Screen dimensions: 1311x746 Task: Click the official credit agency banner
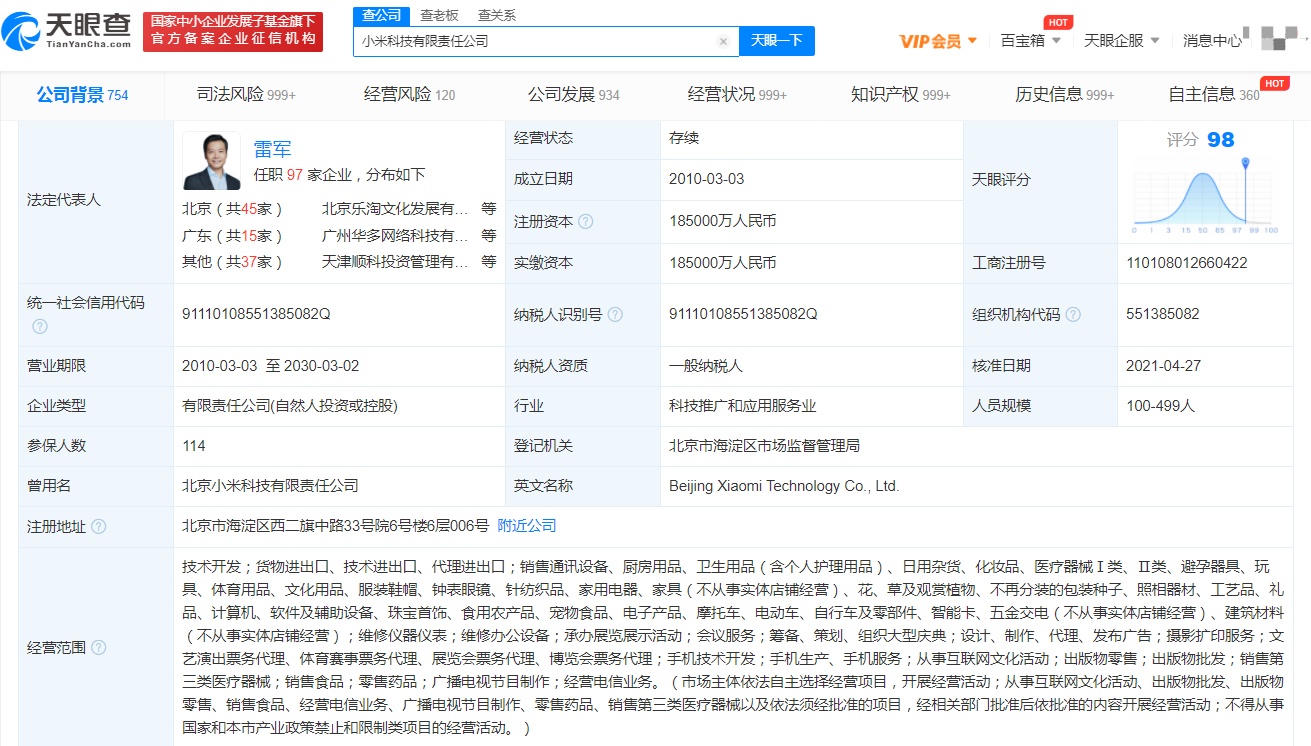233,31
